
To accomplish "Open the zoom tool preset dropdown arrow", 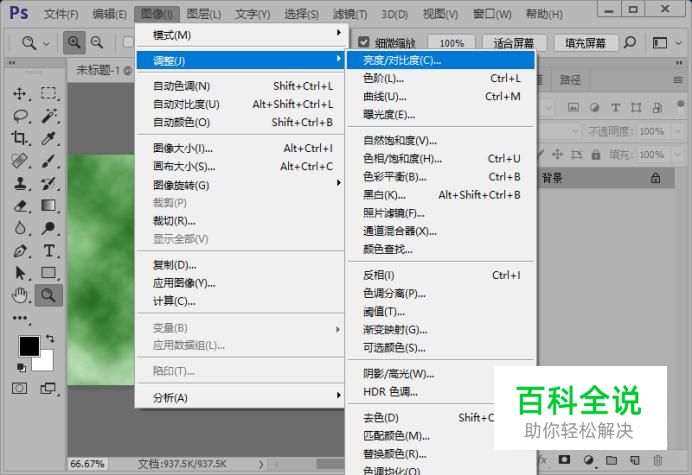I will pos(46,43).
